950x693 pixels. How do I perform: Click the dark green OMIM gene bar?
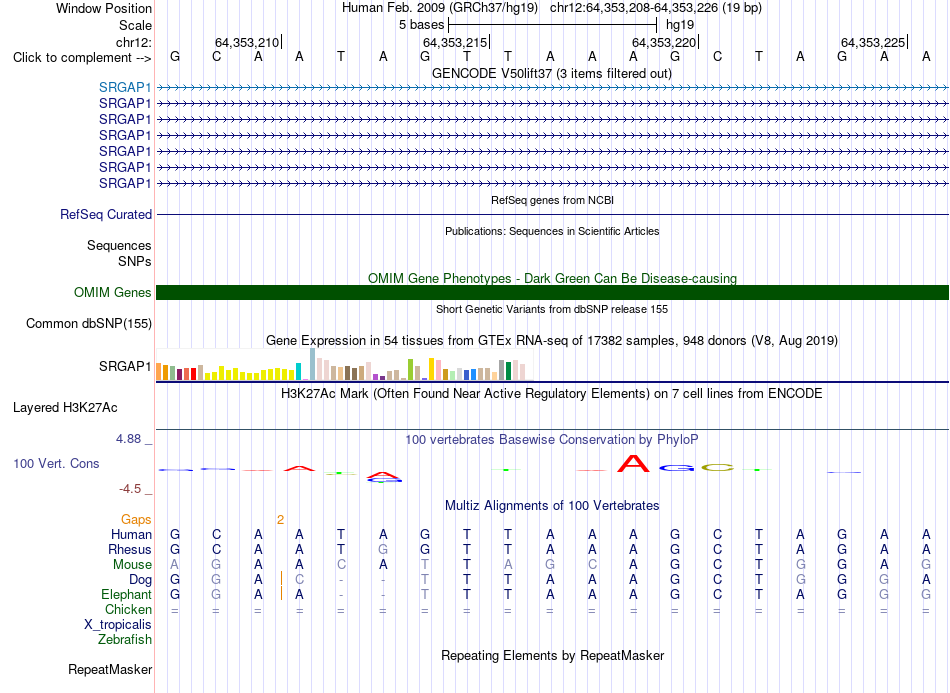click(x=552, y=293)
